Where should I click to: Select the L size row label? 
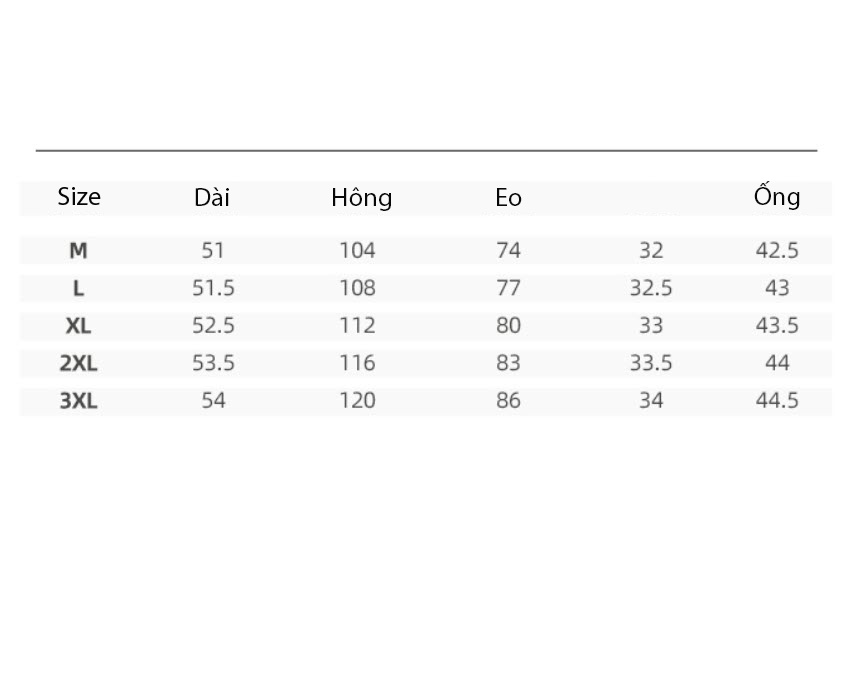(x=78, y=288)
